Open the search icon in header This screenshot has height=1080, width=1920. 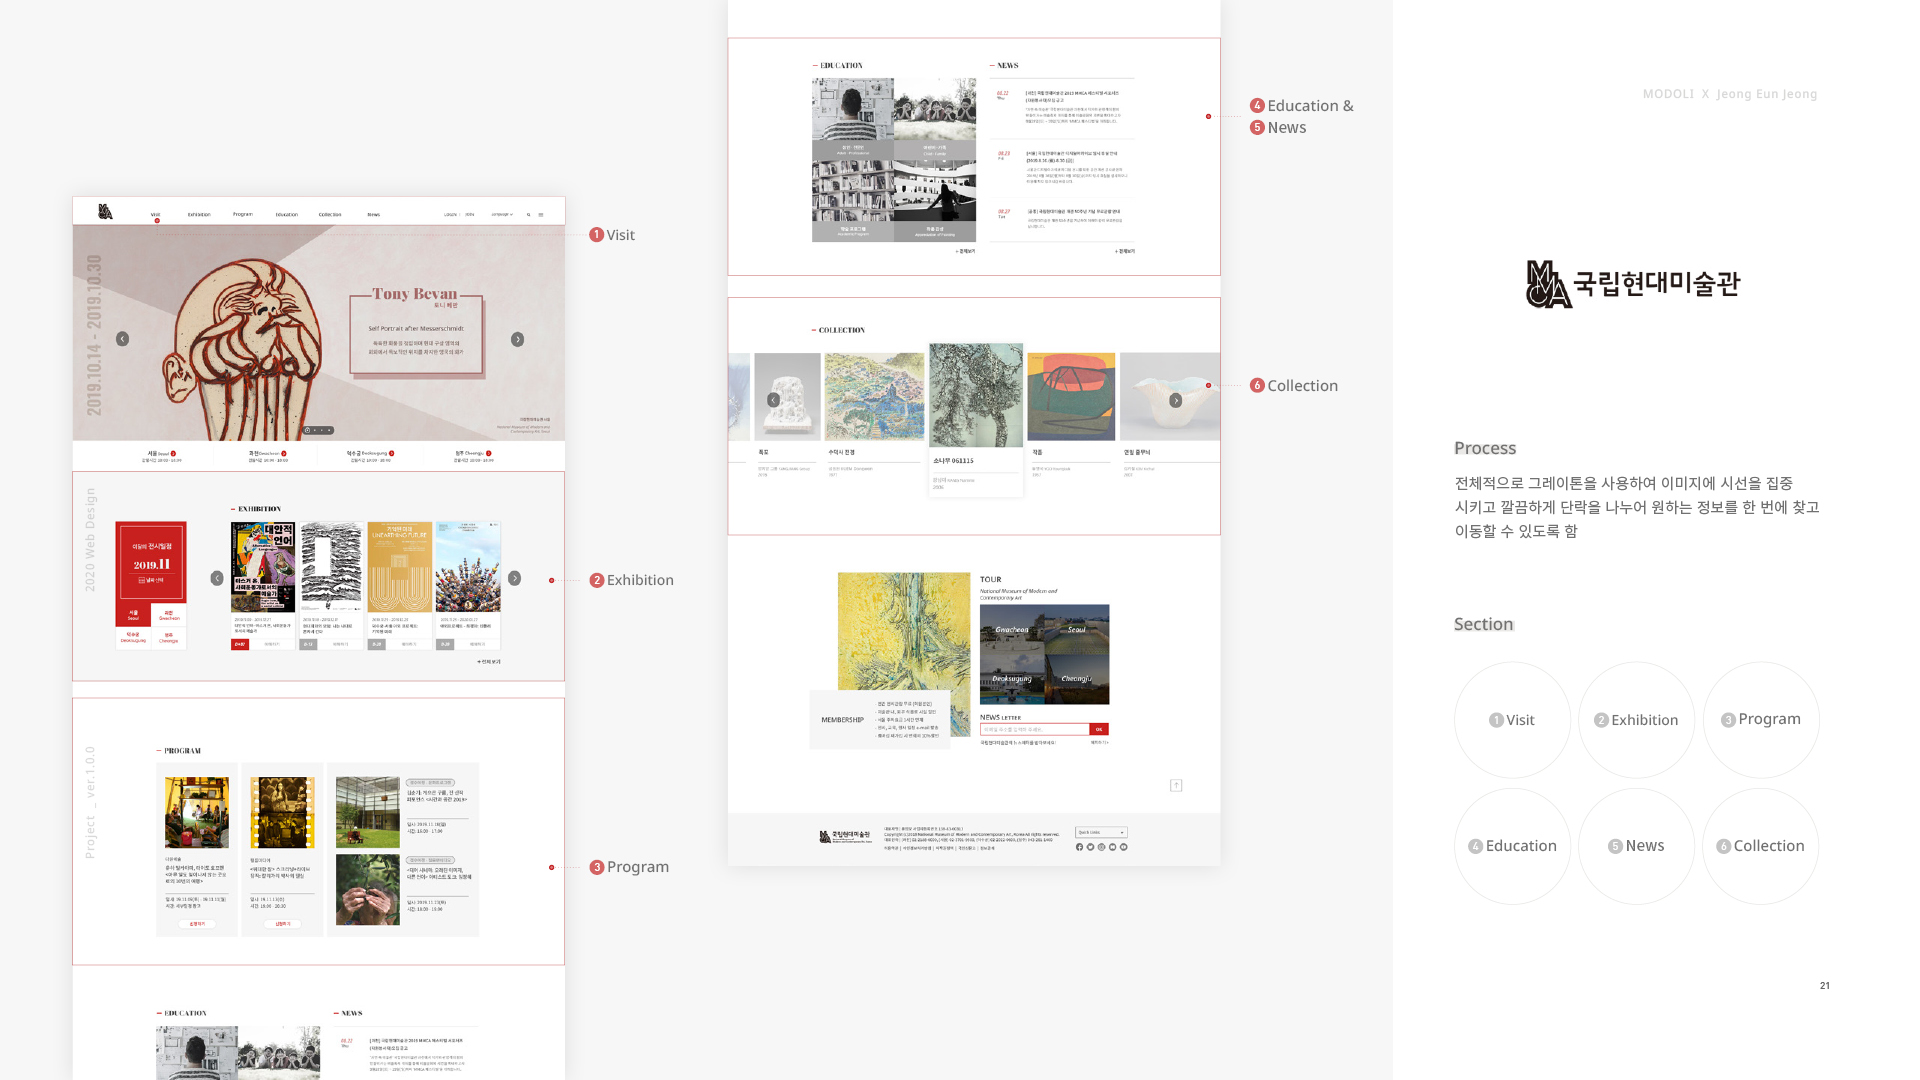point(529,214)
